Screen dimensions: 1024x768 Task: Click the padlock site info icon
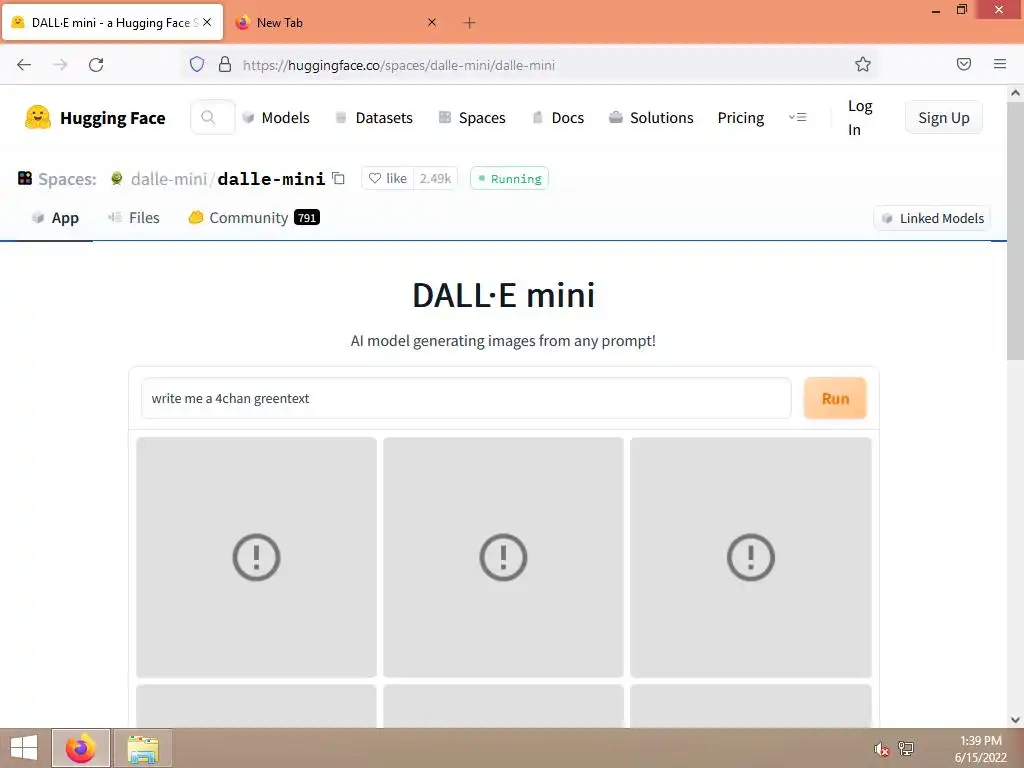pos(225,64)
